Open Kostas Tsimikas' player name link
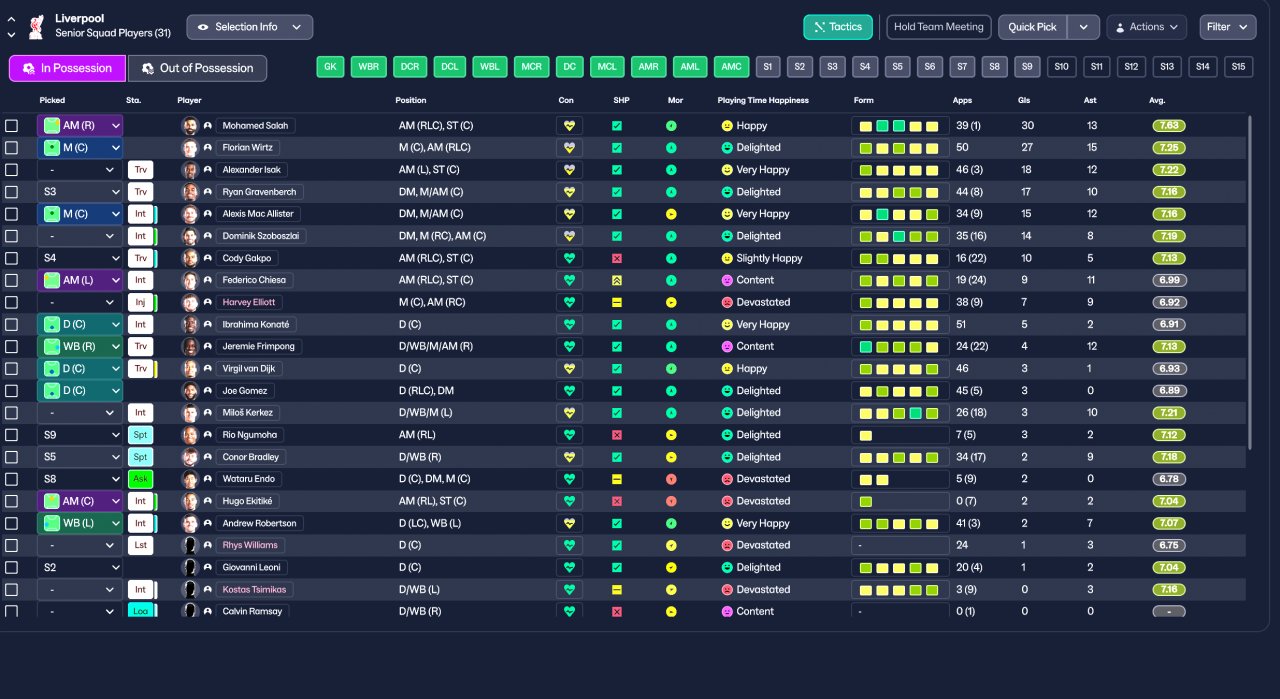 click(255, 589)
